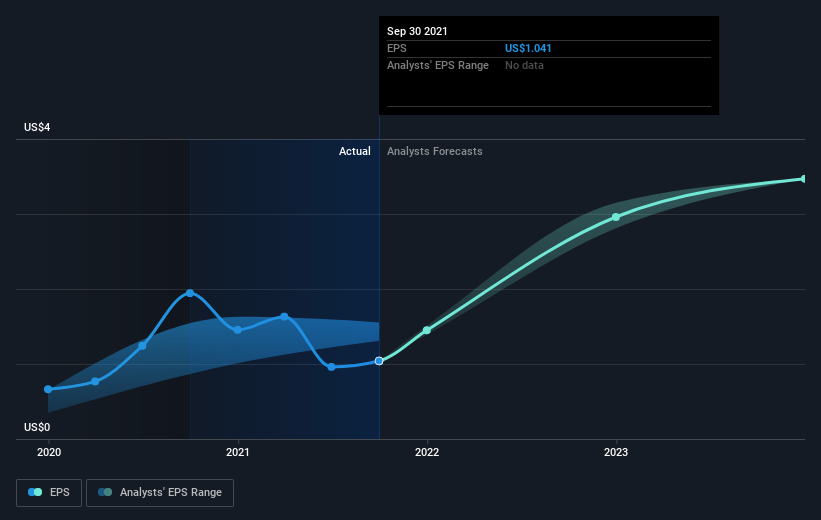Click the US$4 y-axis label

click(x=37, y=127)
